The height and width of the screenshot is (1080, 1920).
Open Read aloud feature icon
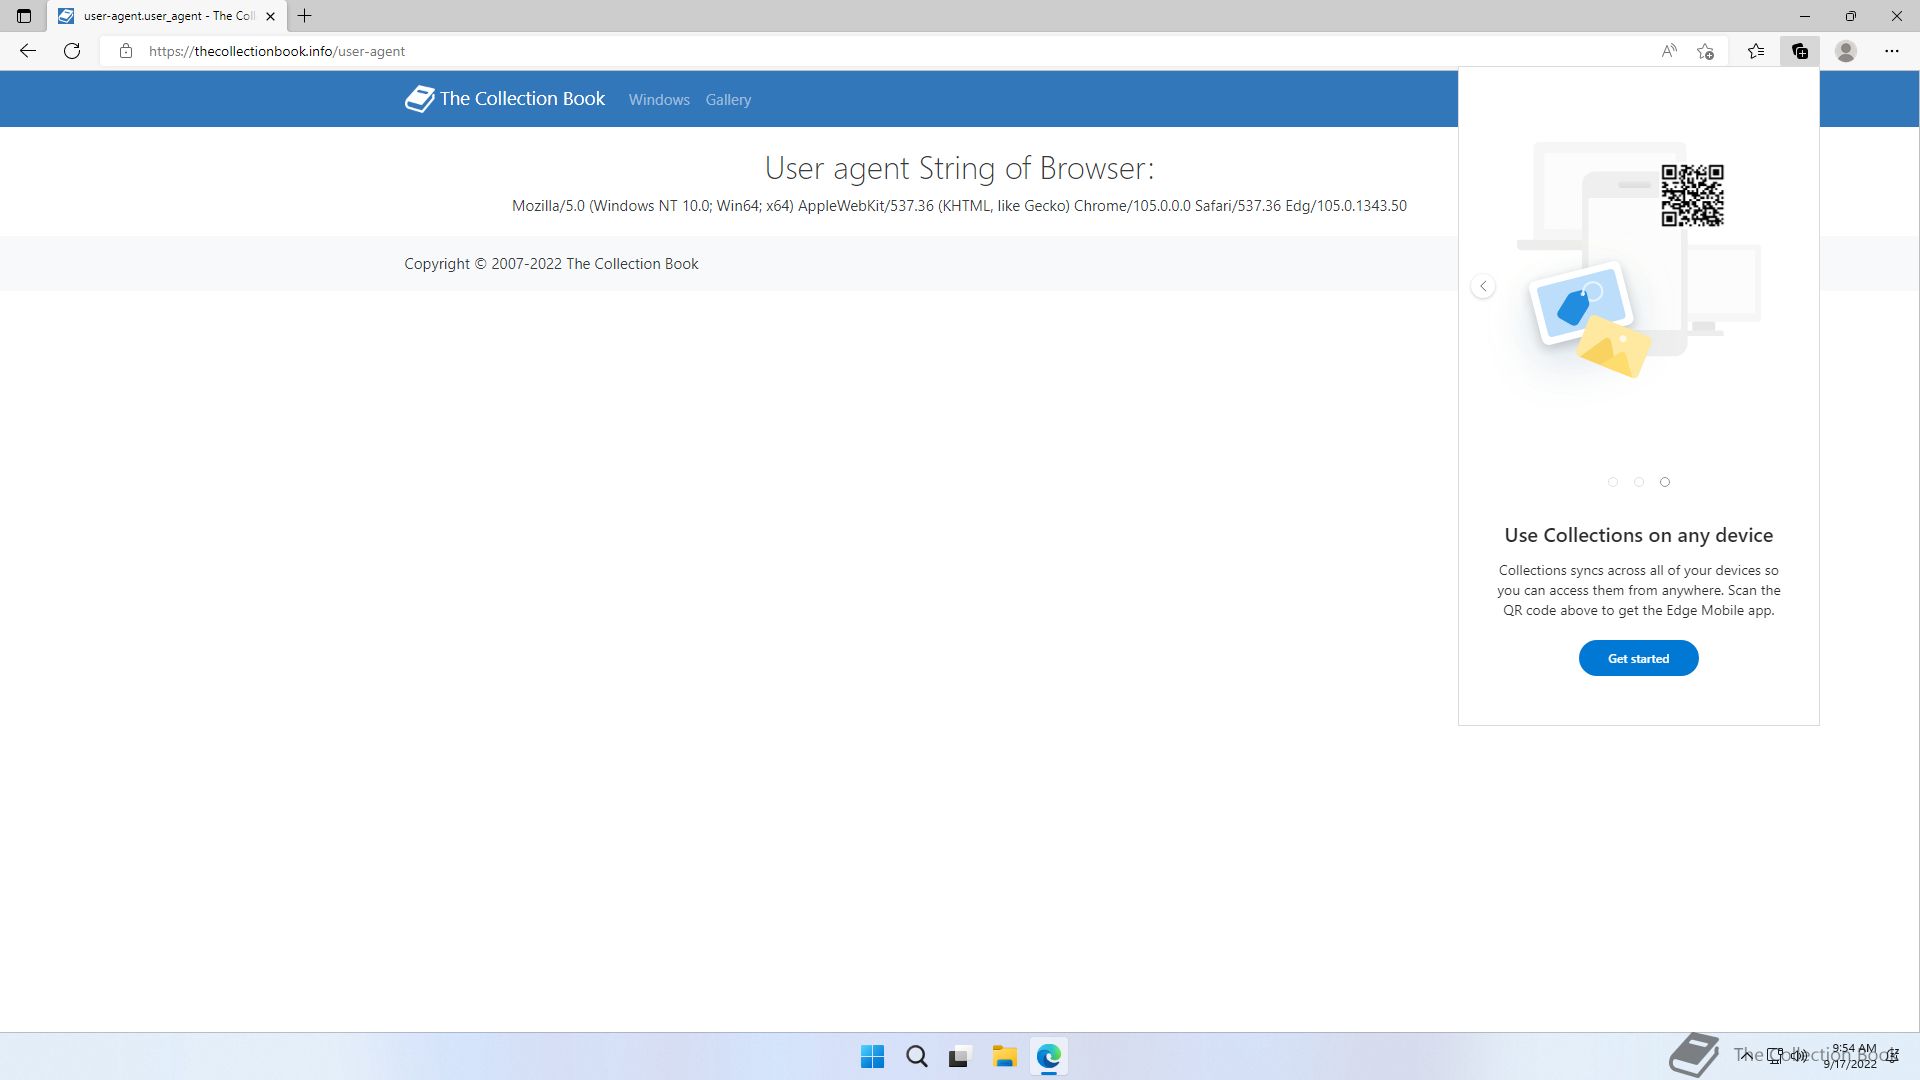click(1669, 51)
